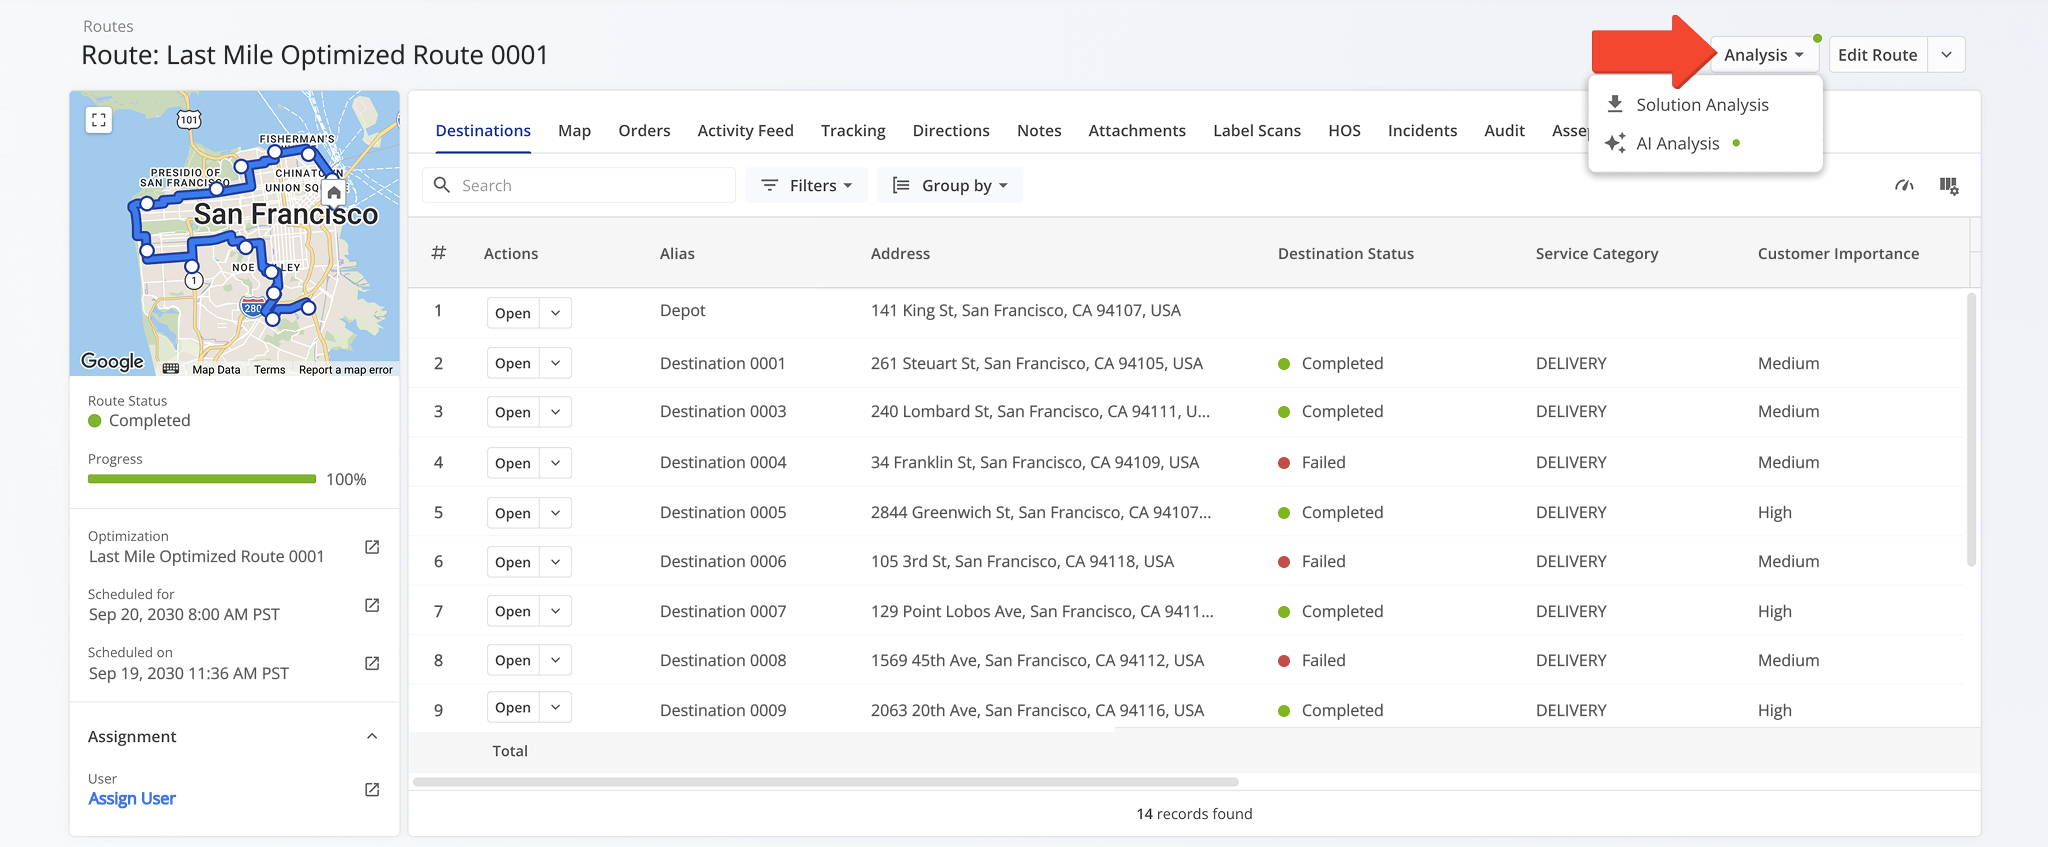The image size is (2048, 847).
Task: Click the vertical table scrollbar
Action: (x=1971, y=430)
